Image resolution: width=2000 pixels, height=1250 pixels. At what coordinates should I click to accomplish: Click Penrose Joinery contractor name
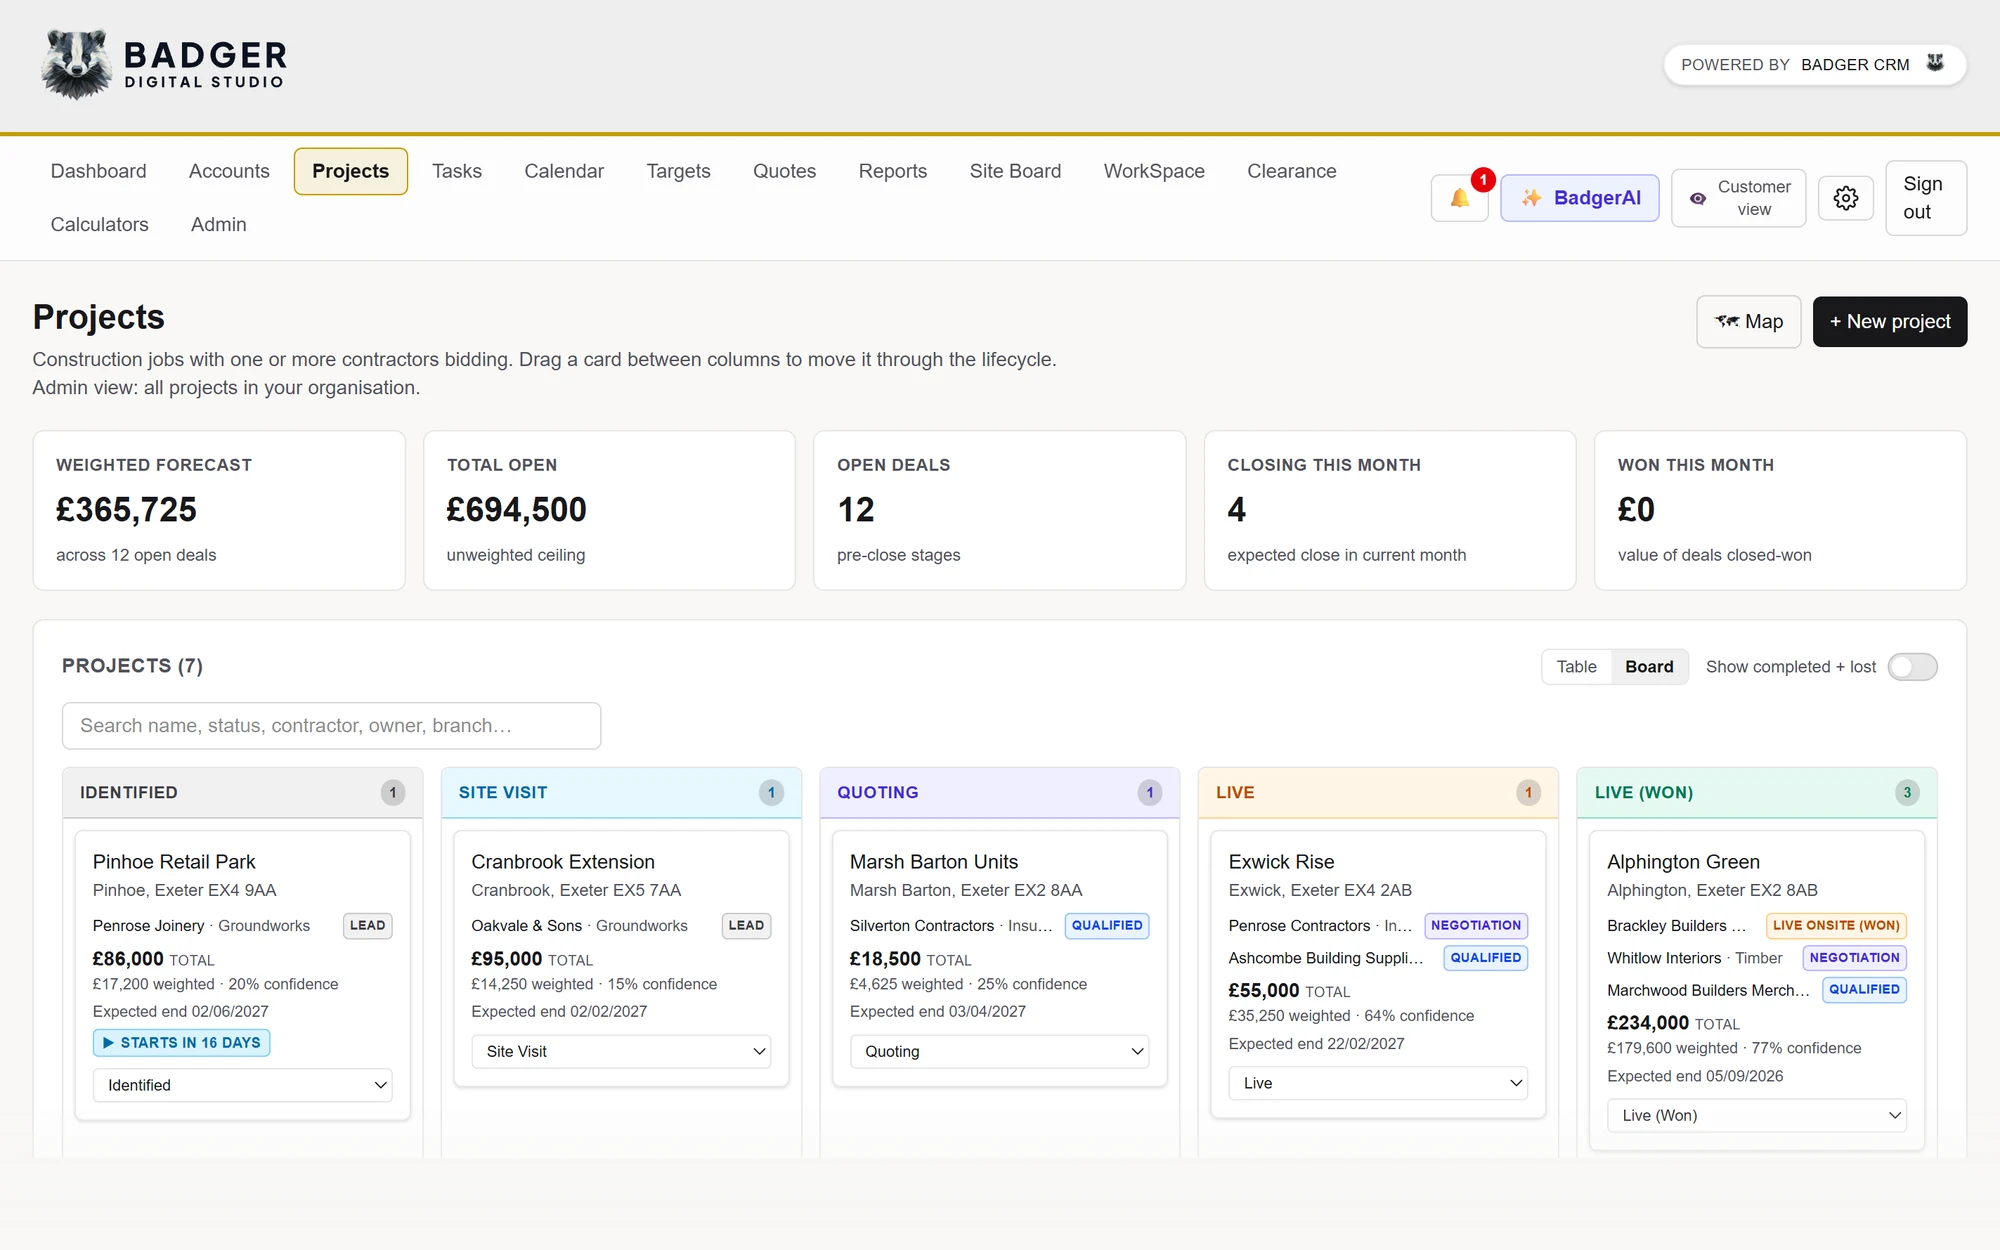pyautogui.click(x=148, y=926)
